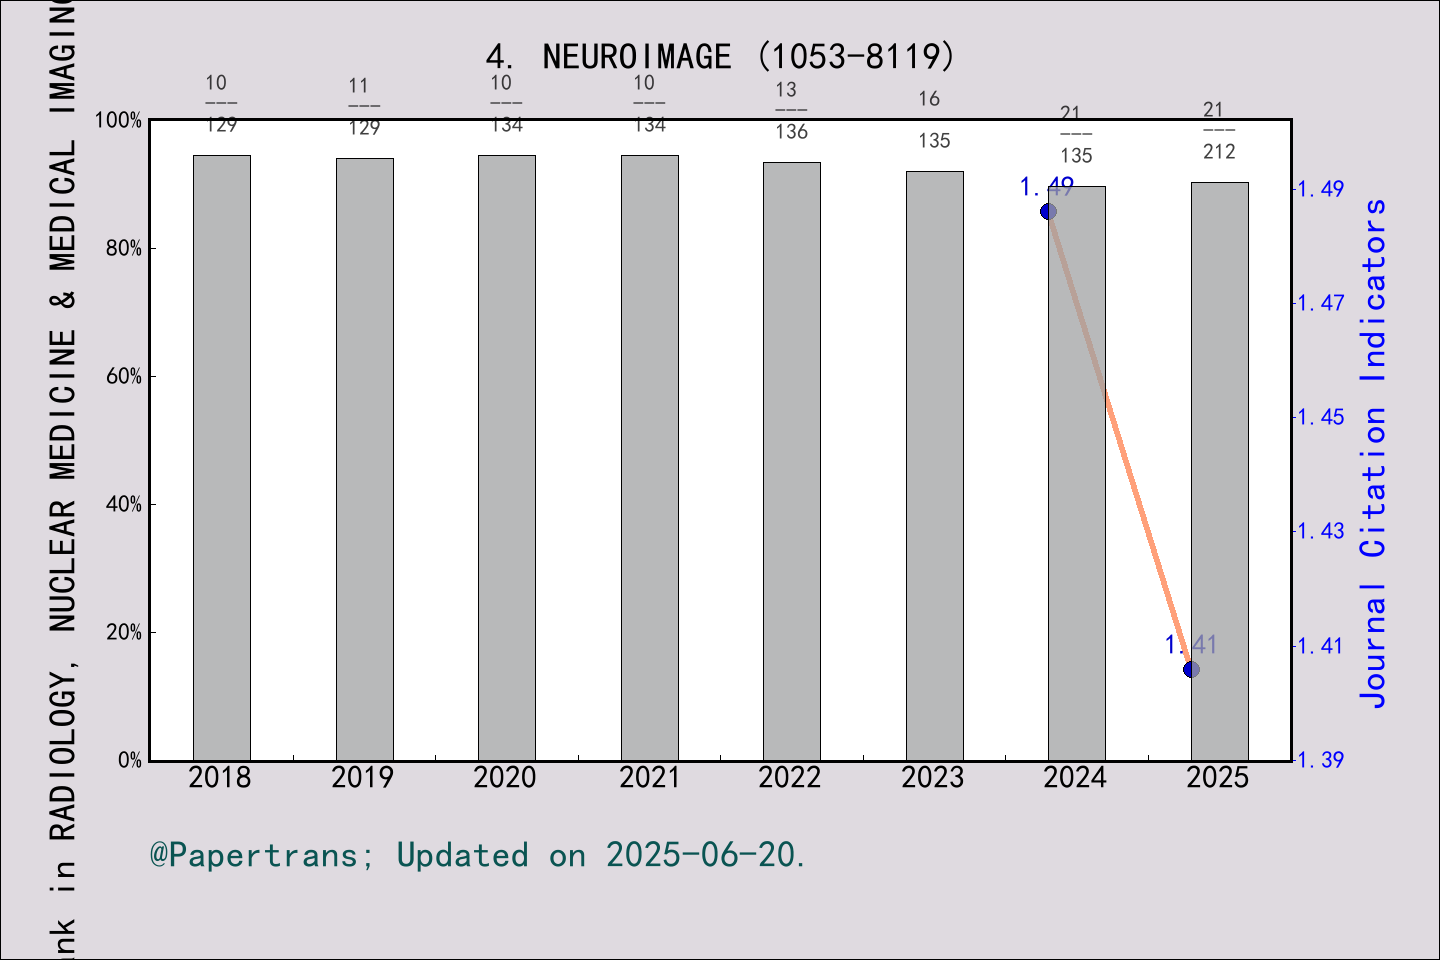Select the 2024 gray bar
The width and height of the screenshot is (1440, 960).
(x=1075, y=470)
